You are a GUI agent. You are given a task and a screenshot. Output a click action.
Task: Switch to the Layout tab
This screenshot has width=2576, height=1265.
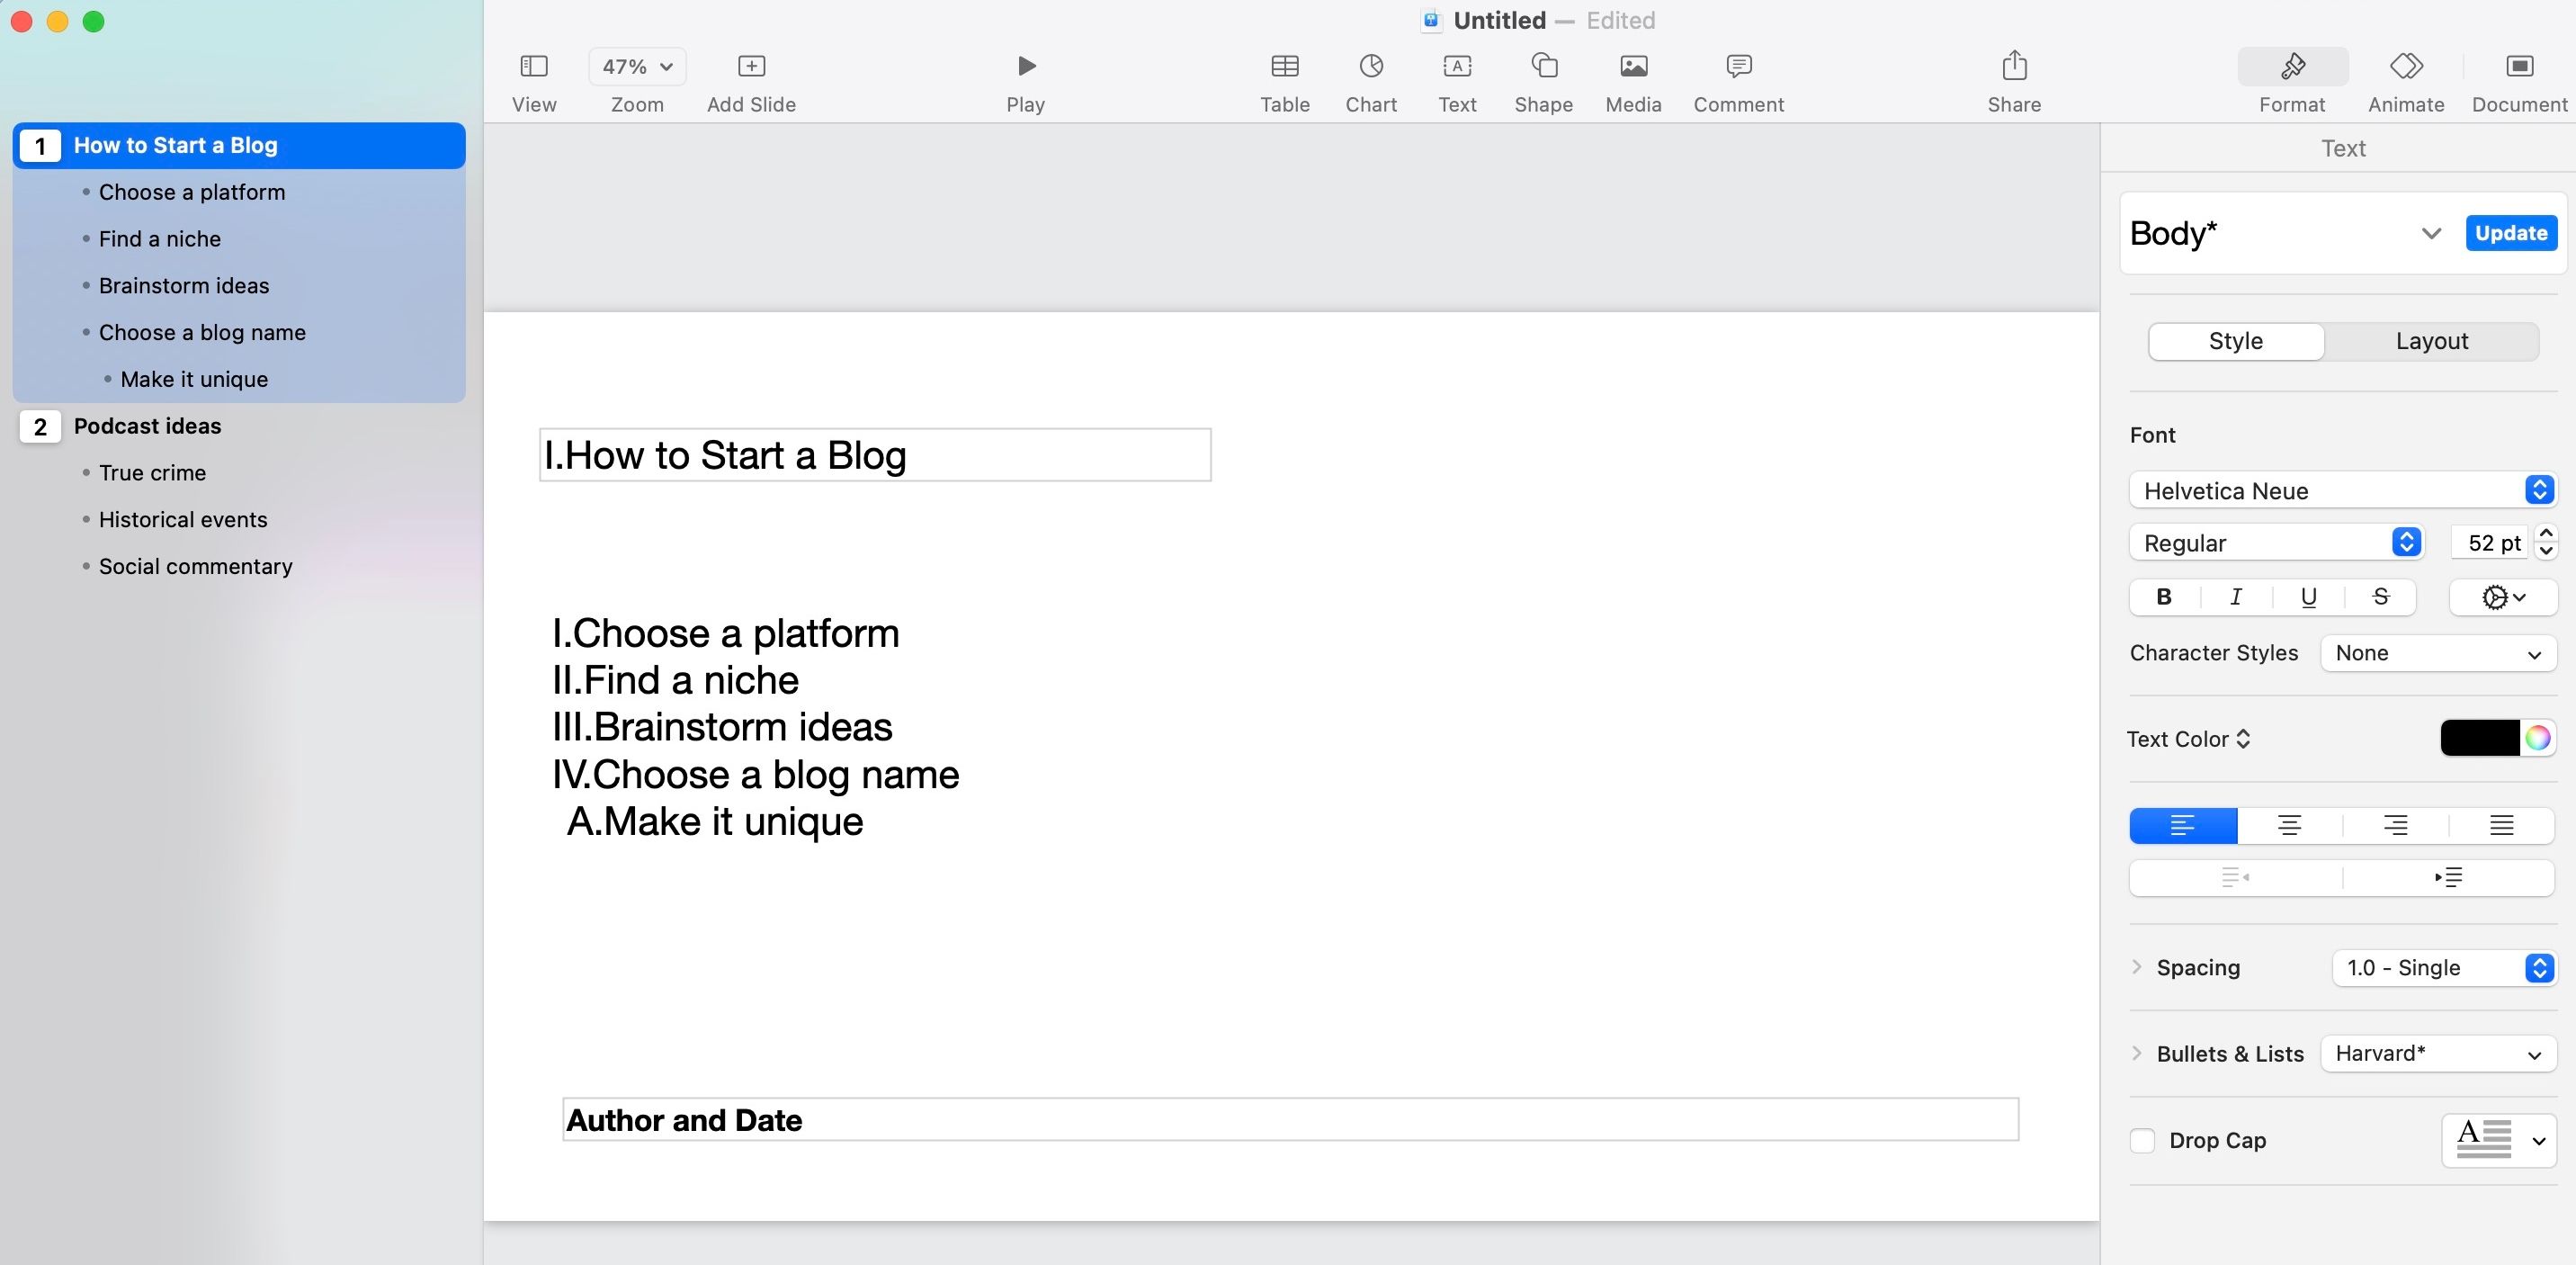pyautogui.click(x=2431, y=341)
